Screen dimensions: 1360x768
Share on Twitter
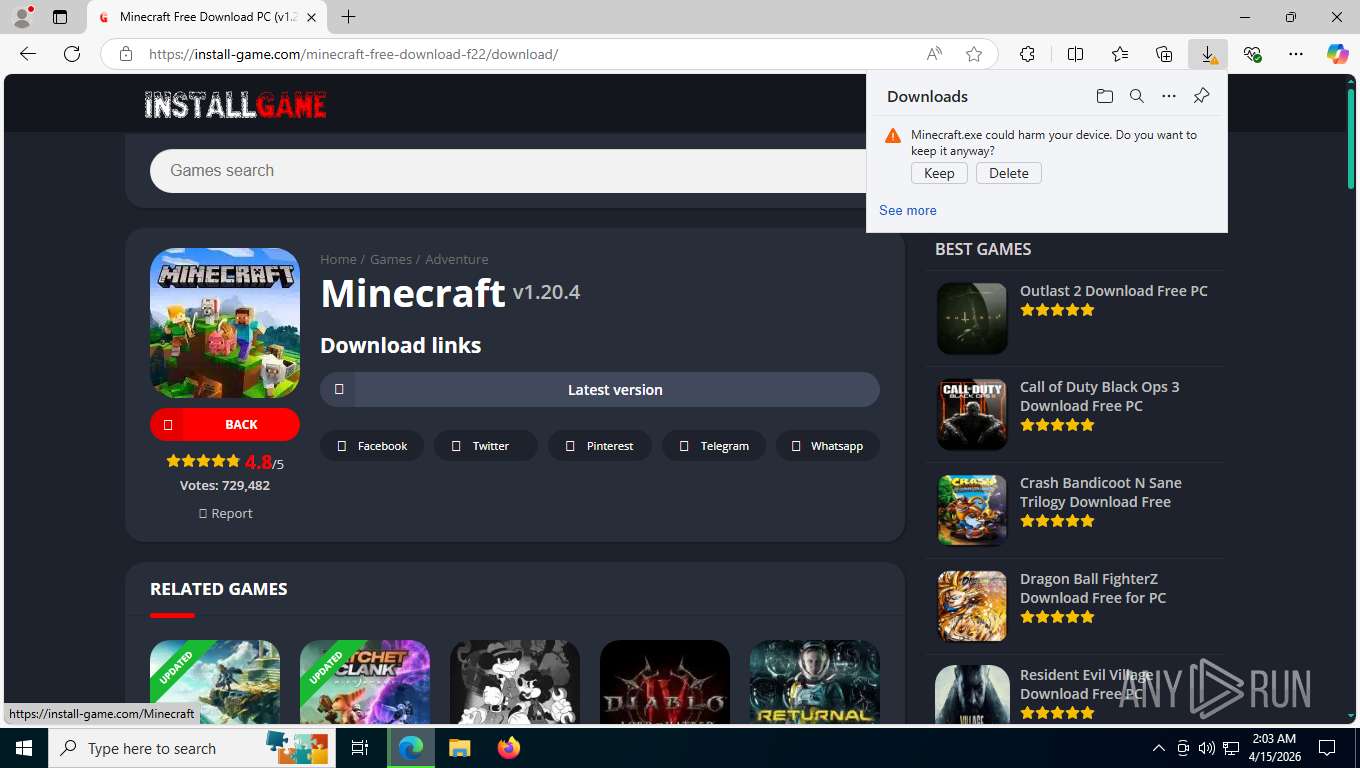point(486,446)
